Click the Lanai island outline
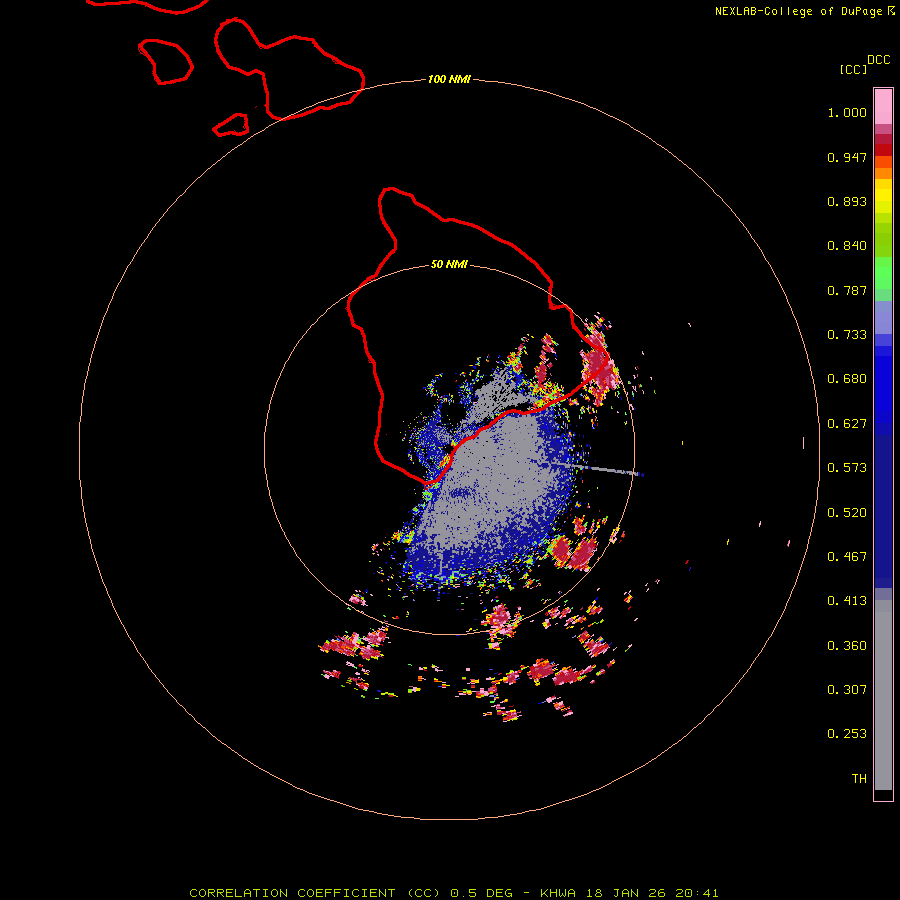Screen dimensions: 900x900 point(166,61)
